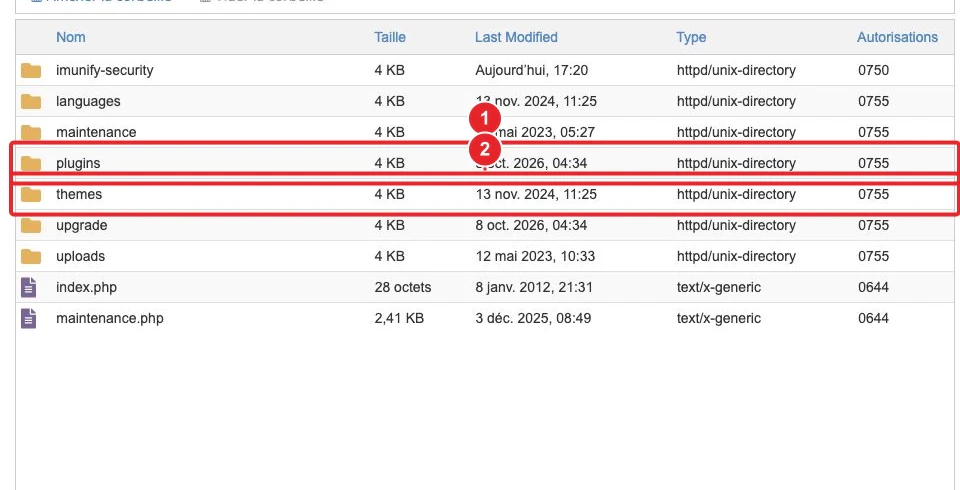960x490 pixels.
Task: Sort by the Autorisations column header
Action: click(x=897, y=37)
